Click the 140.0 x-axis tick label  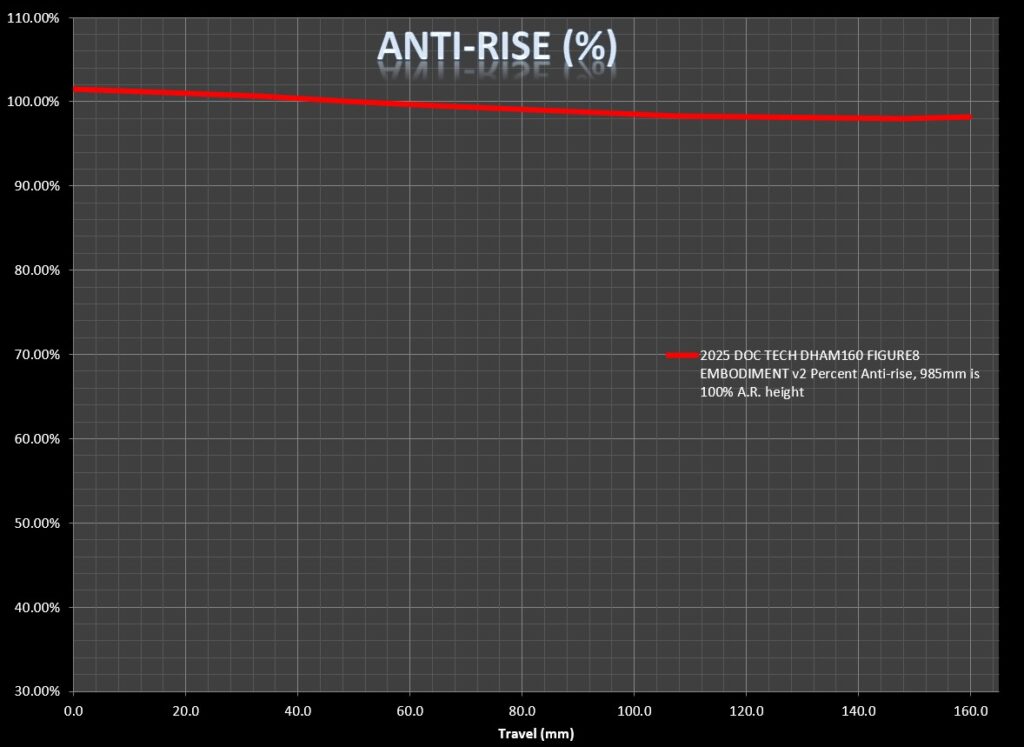click(858, 710)
